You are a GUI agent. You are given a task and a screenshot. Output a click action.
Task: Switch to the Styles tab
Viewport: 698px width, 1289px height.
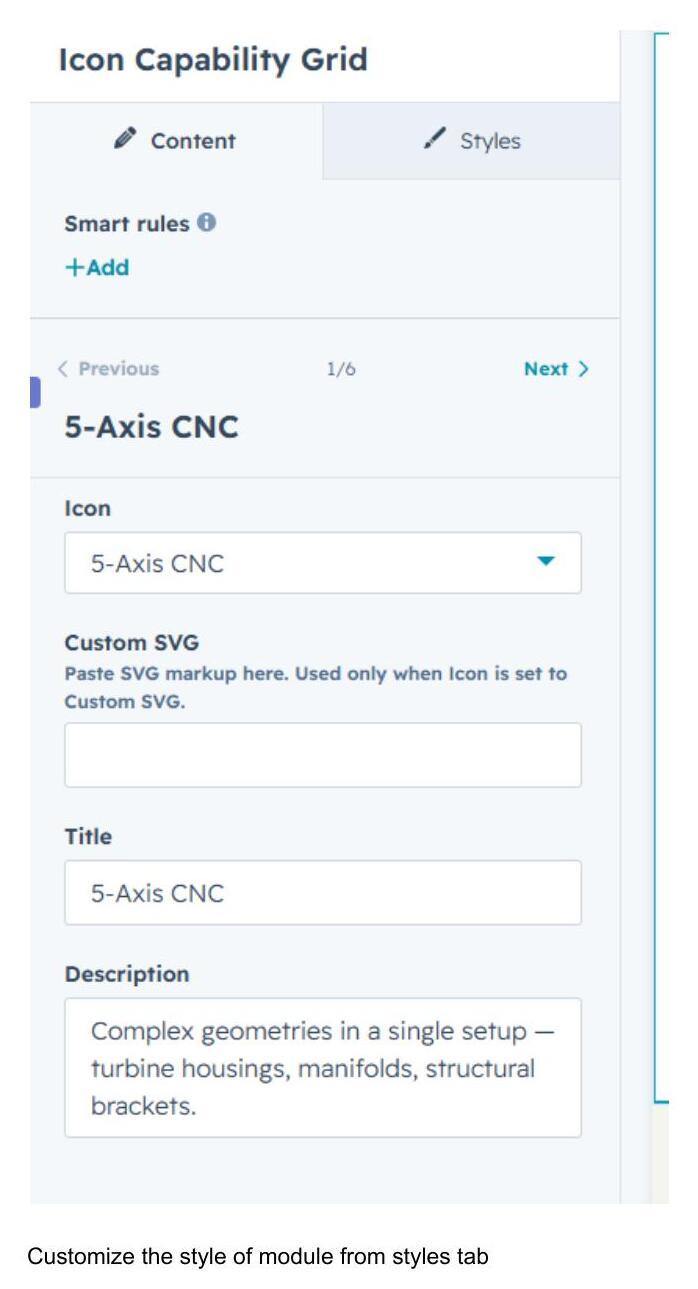(471, 141)
